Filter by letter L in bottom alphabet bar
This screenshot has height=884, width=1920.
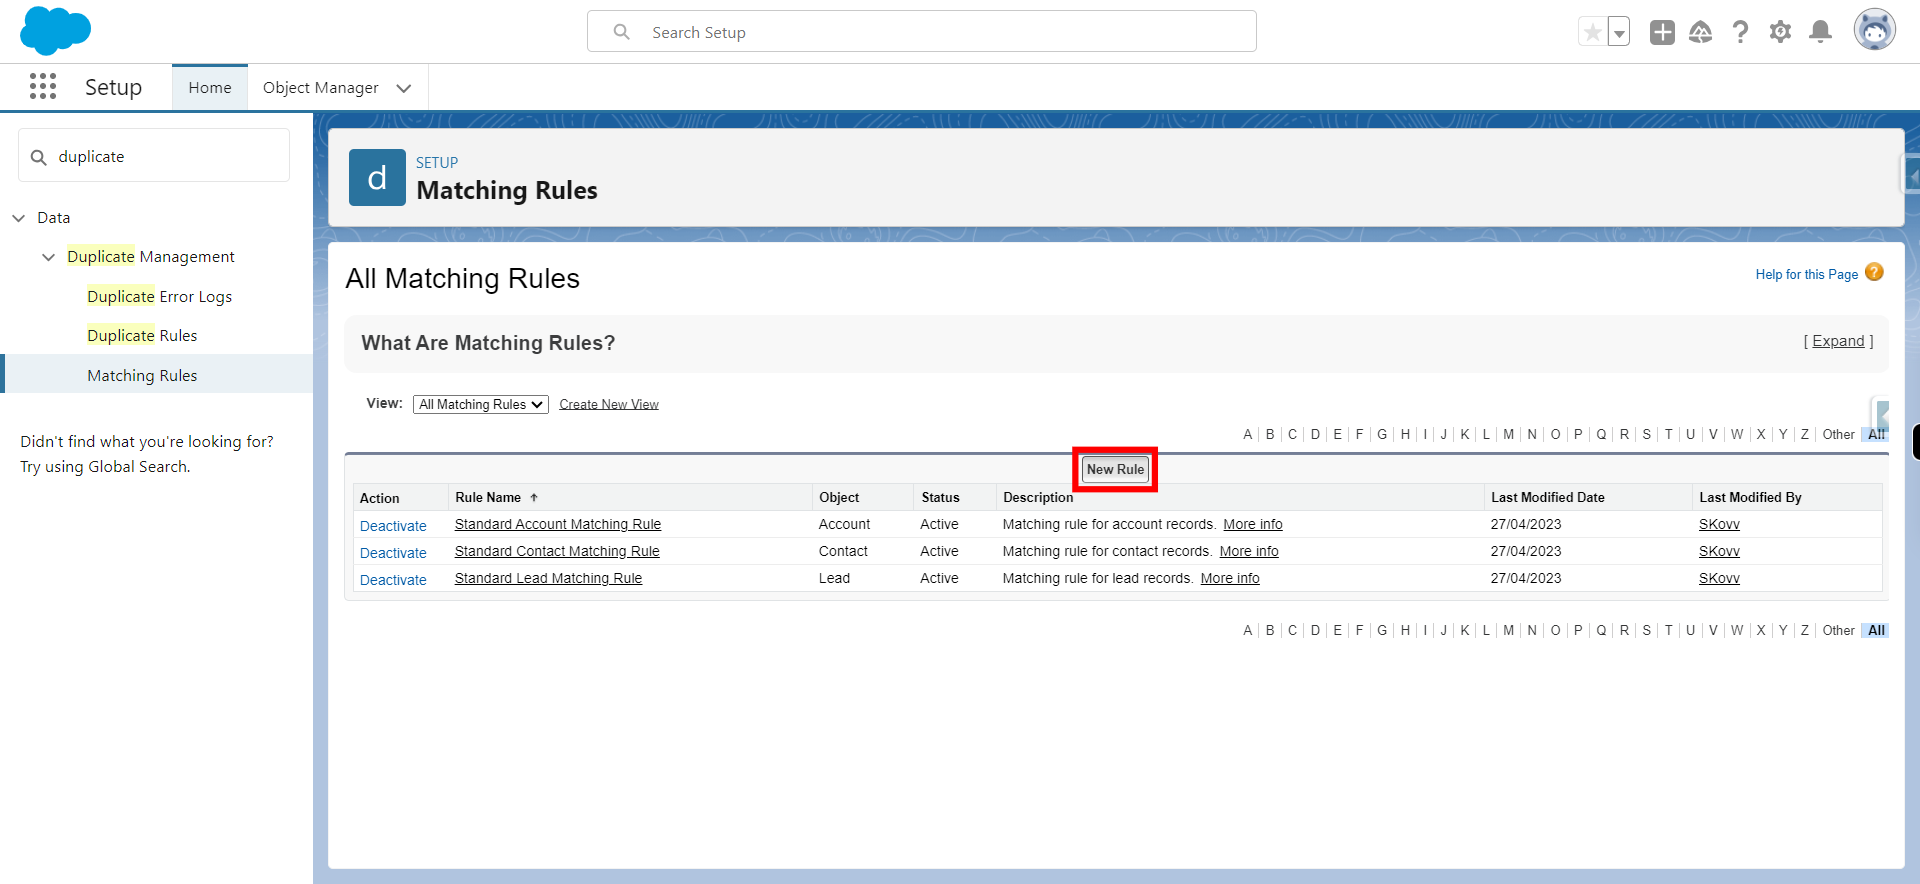[1486, 630]
